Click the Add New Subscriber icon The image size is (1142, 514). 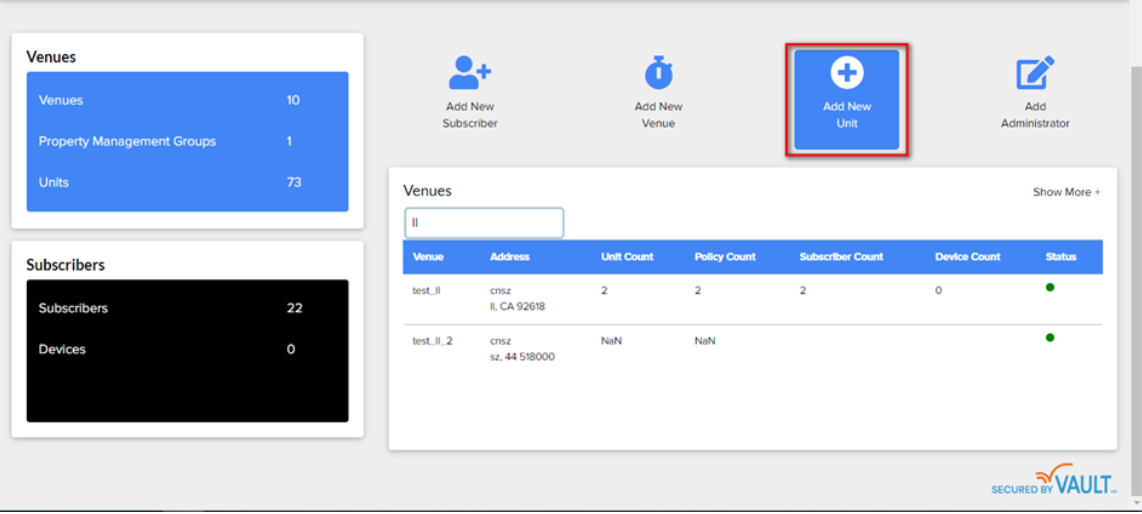click(469, 73)
